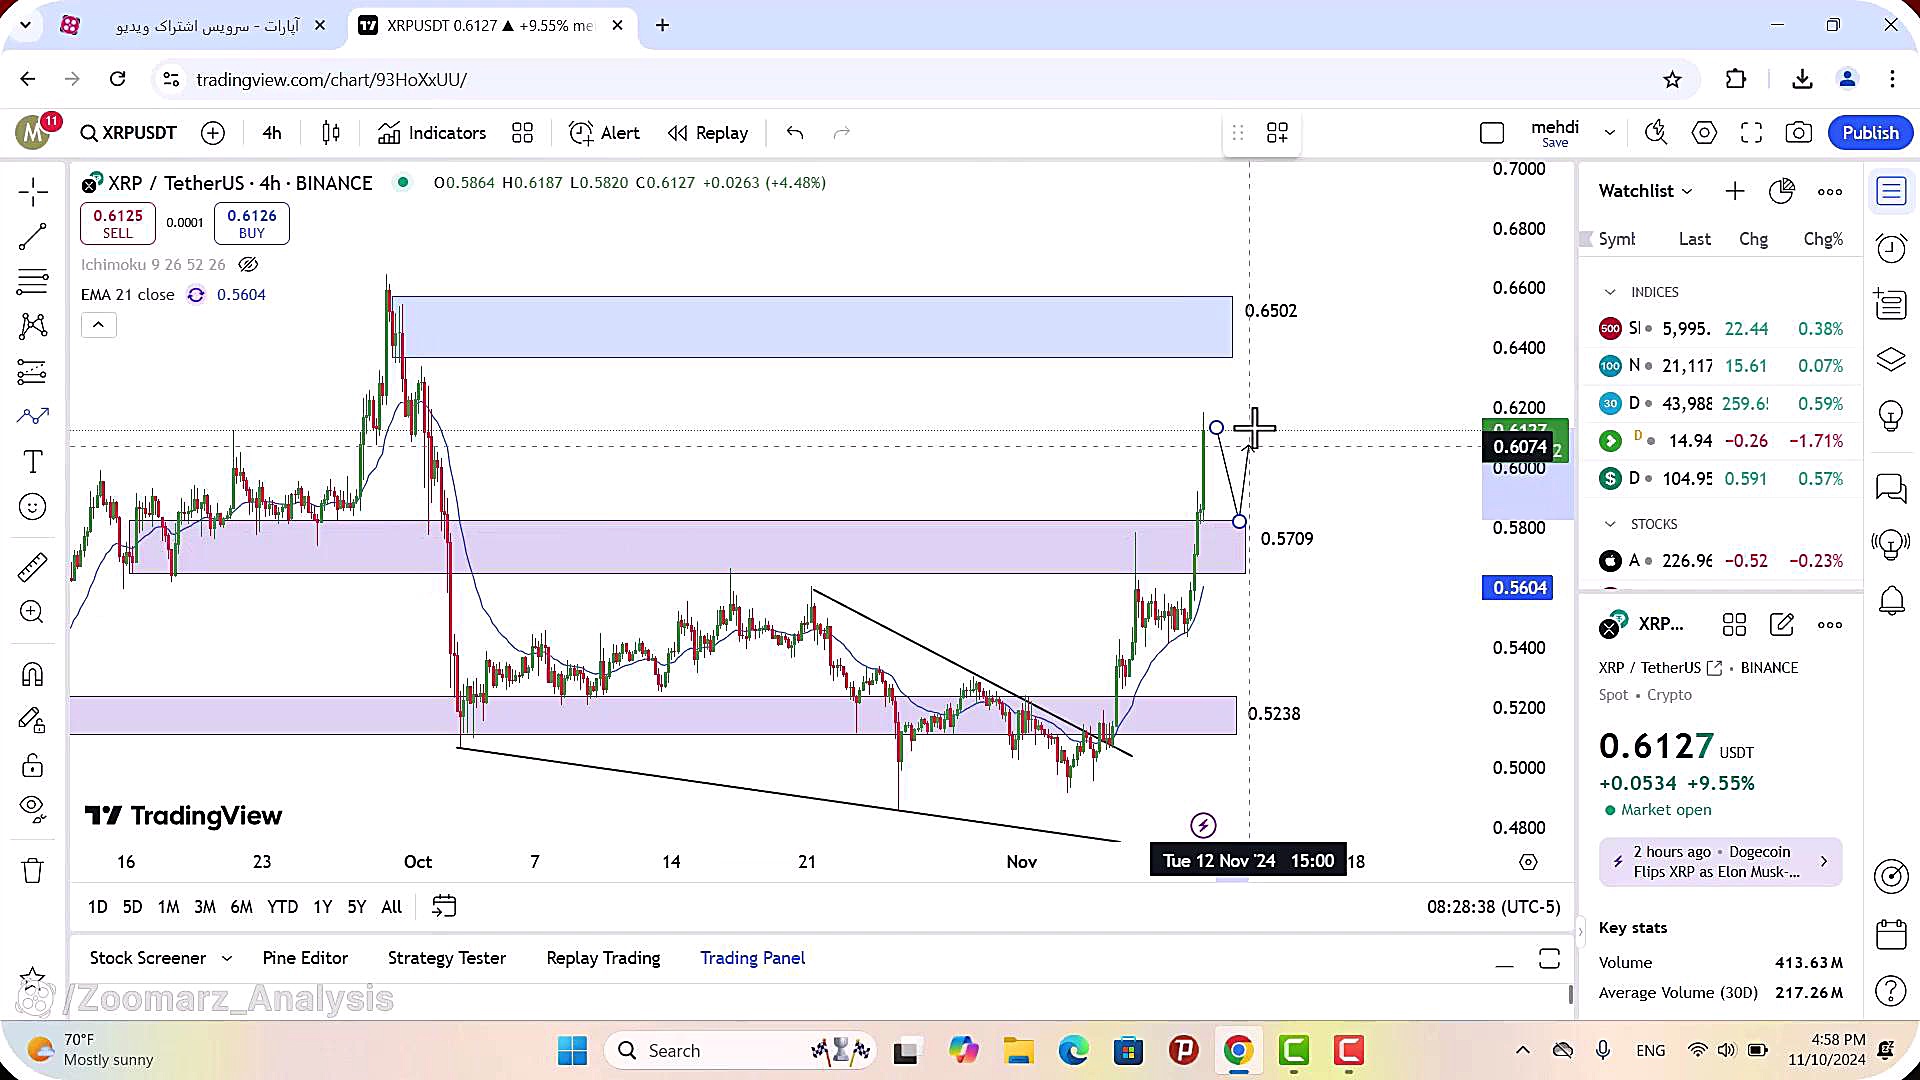Expand the Stock Screener dropdown arrow
The height and width of the screenshot is (1080, 1920).
pos(227,958)
